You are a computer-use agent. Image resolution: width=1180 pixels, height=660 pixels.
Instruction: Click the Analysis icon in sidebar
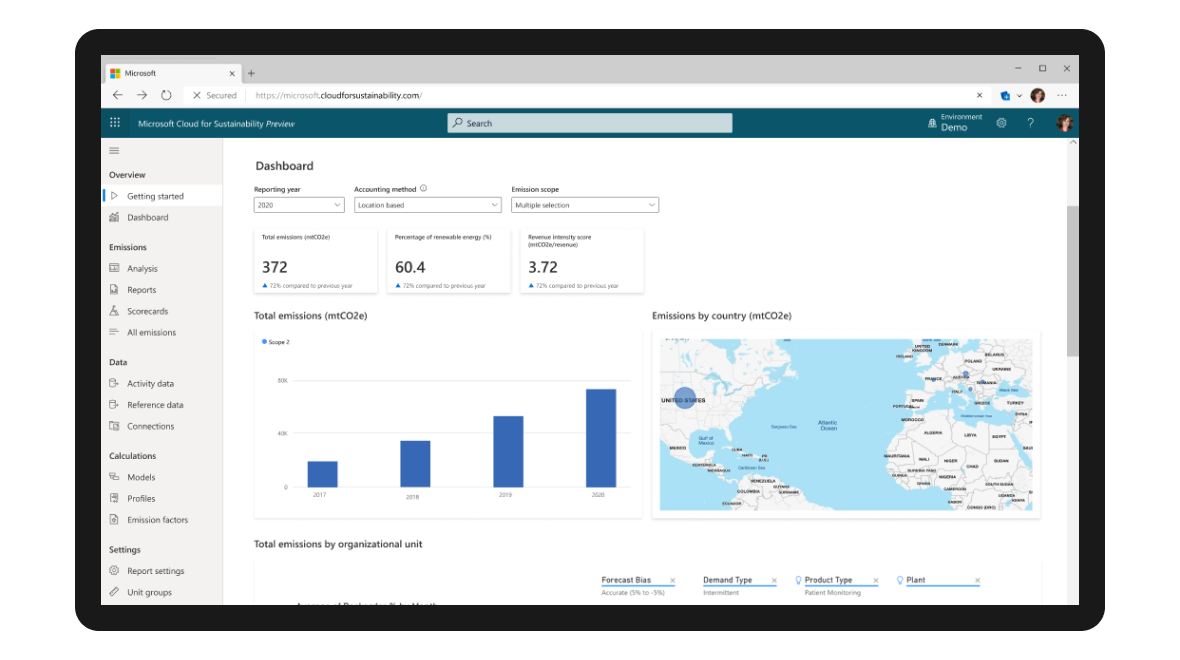(114, 269)
